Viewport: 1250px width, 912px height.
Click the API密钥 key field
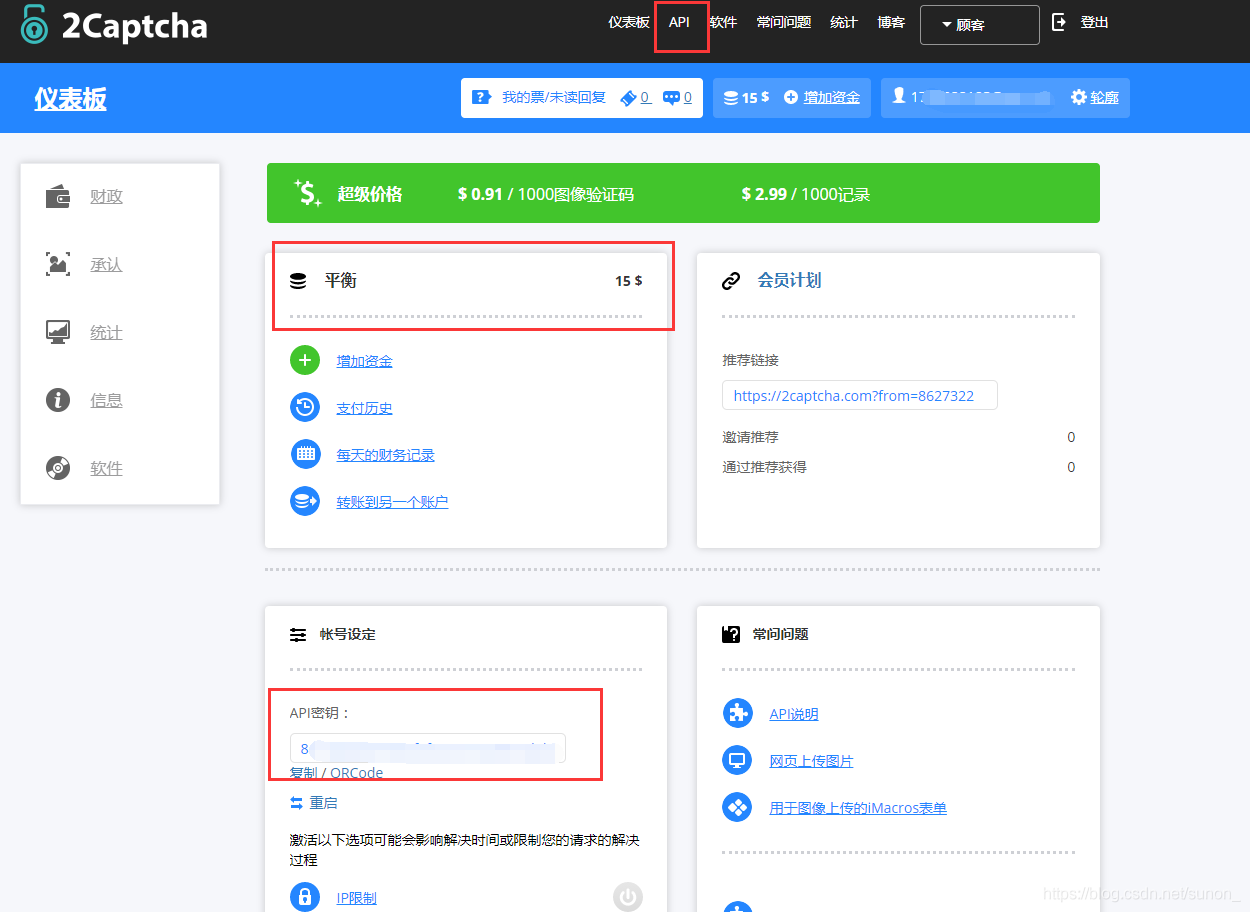pos(427,748)
